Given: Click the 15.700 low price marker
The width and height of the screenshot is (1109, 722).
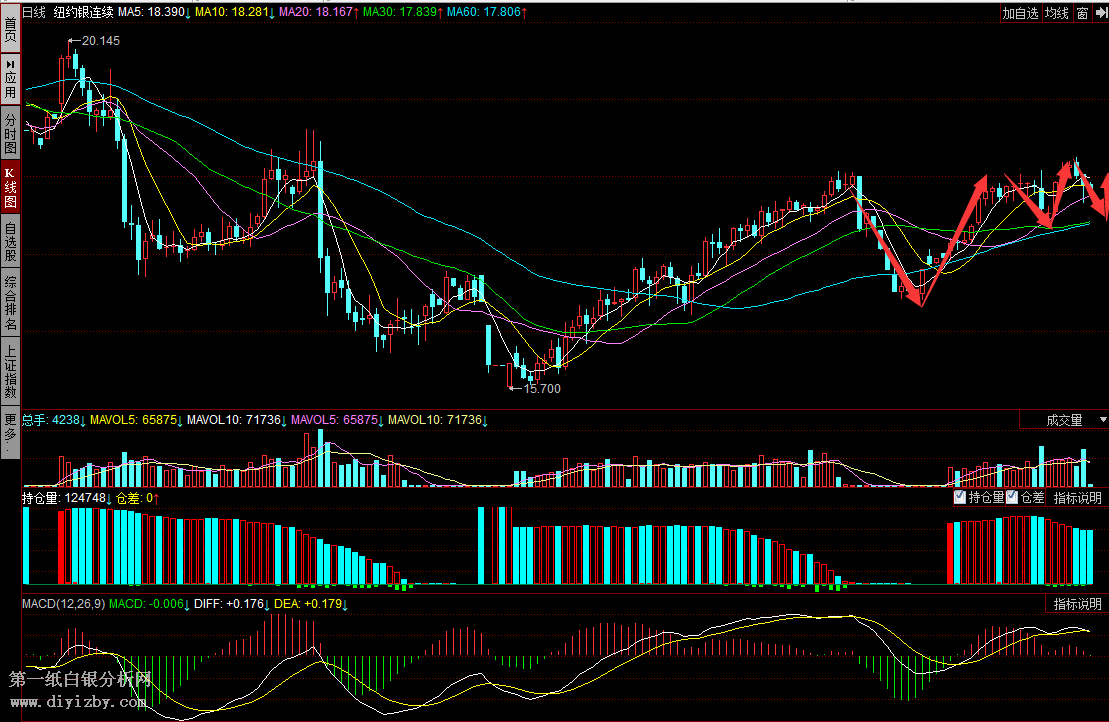Looking at the screenshot, I should coord(541,388).
